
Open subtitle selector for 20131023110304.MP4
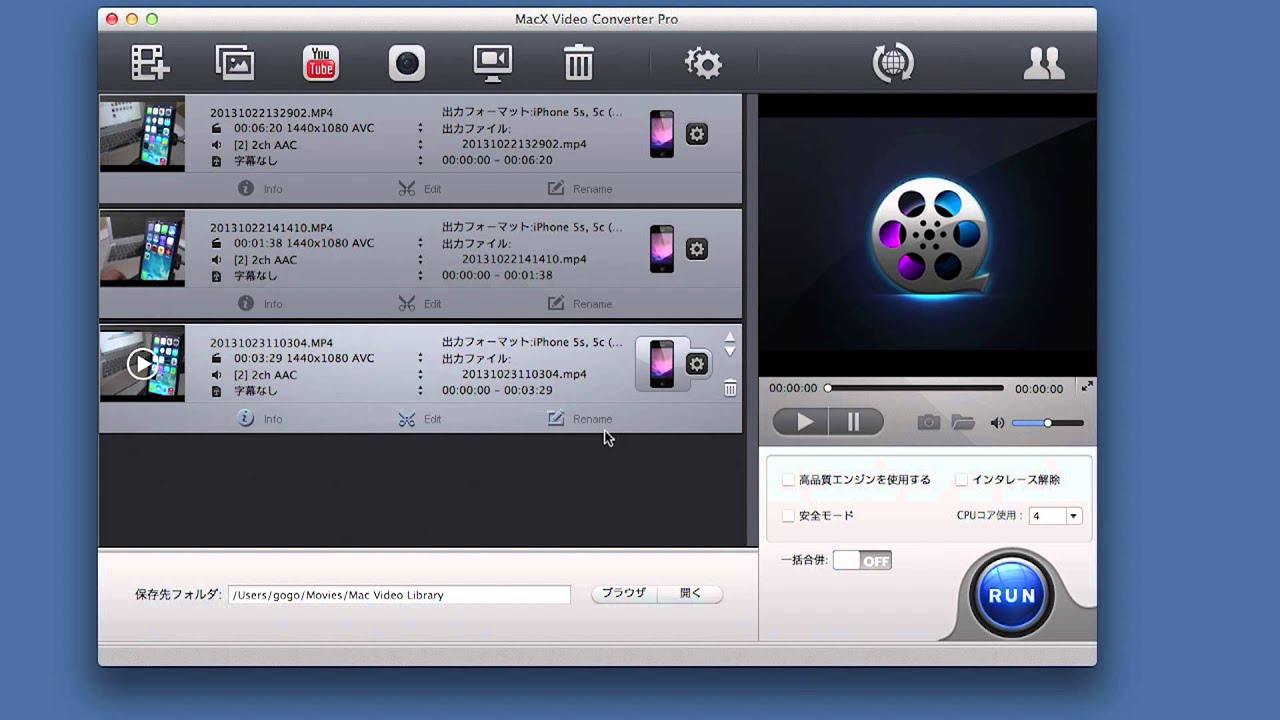click(x=420, y=391)
